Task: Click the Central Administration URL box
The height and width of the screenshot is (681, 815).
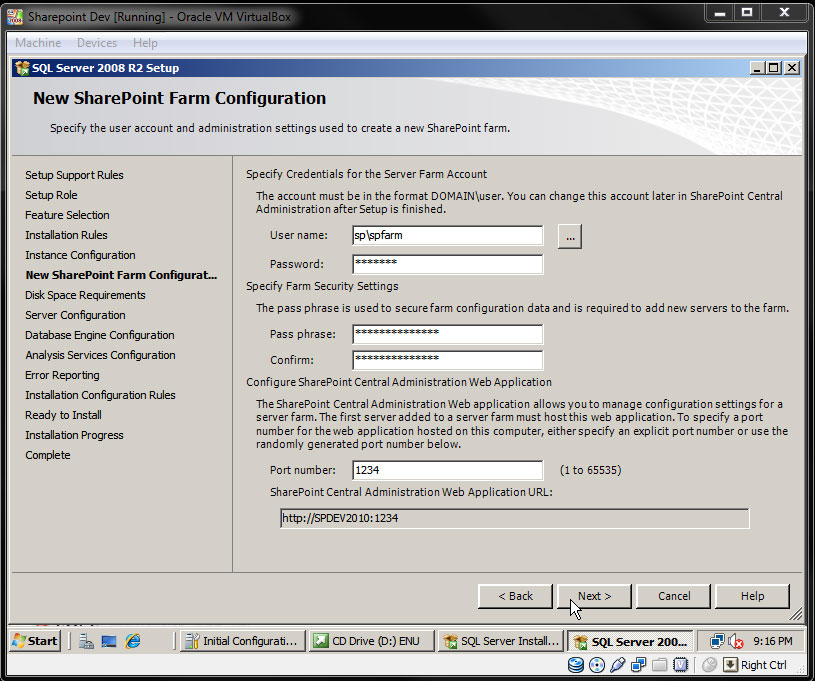Action: pos(515,518)
